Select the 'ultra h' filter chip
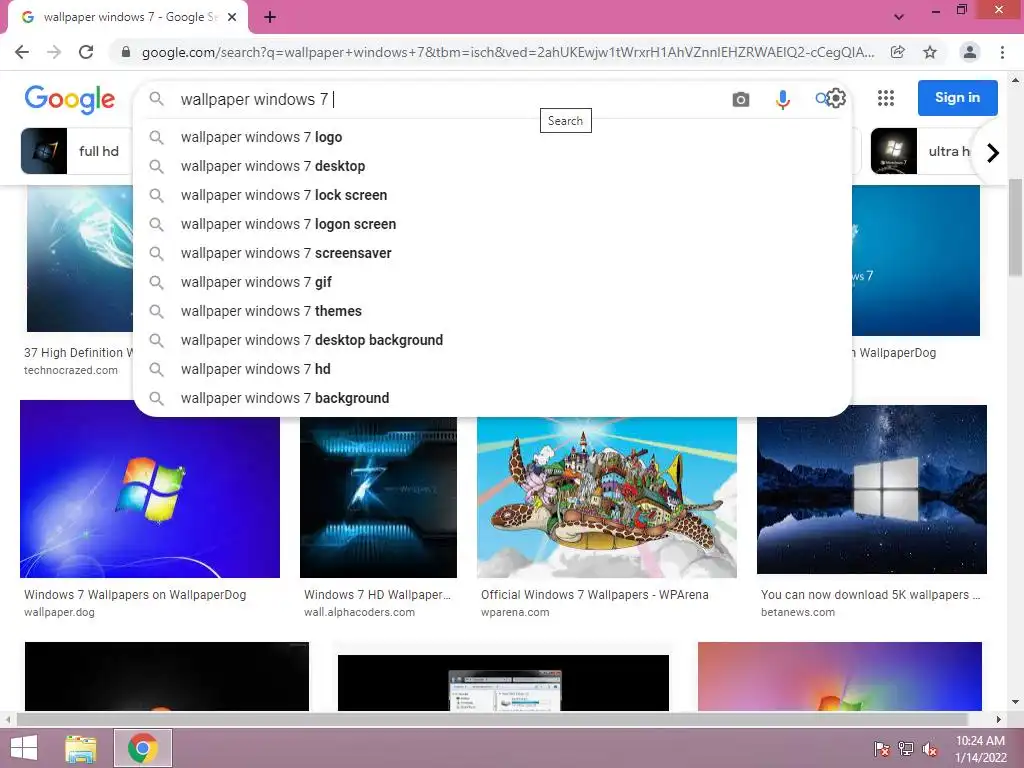 click(x=923, y=151)
